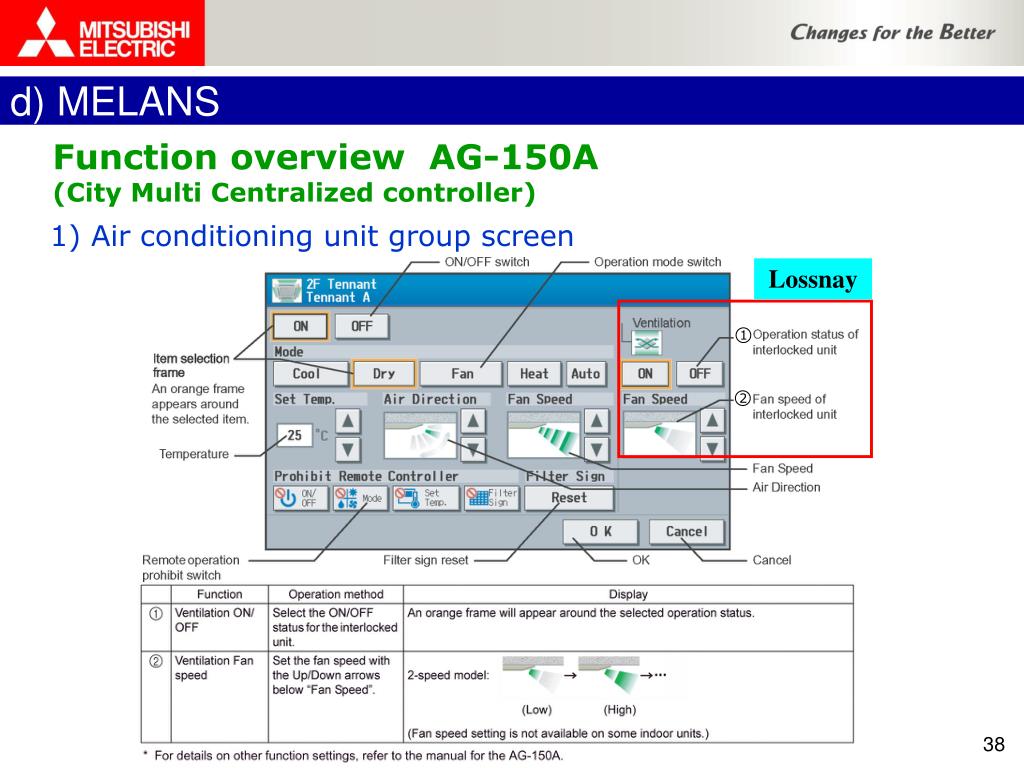This screenshot has width=1024, height=768.
Task: Click the page number 38
Action: coord(993,744)
